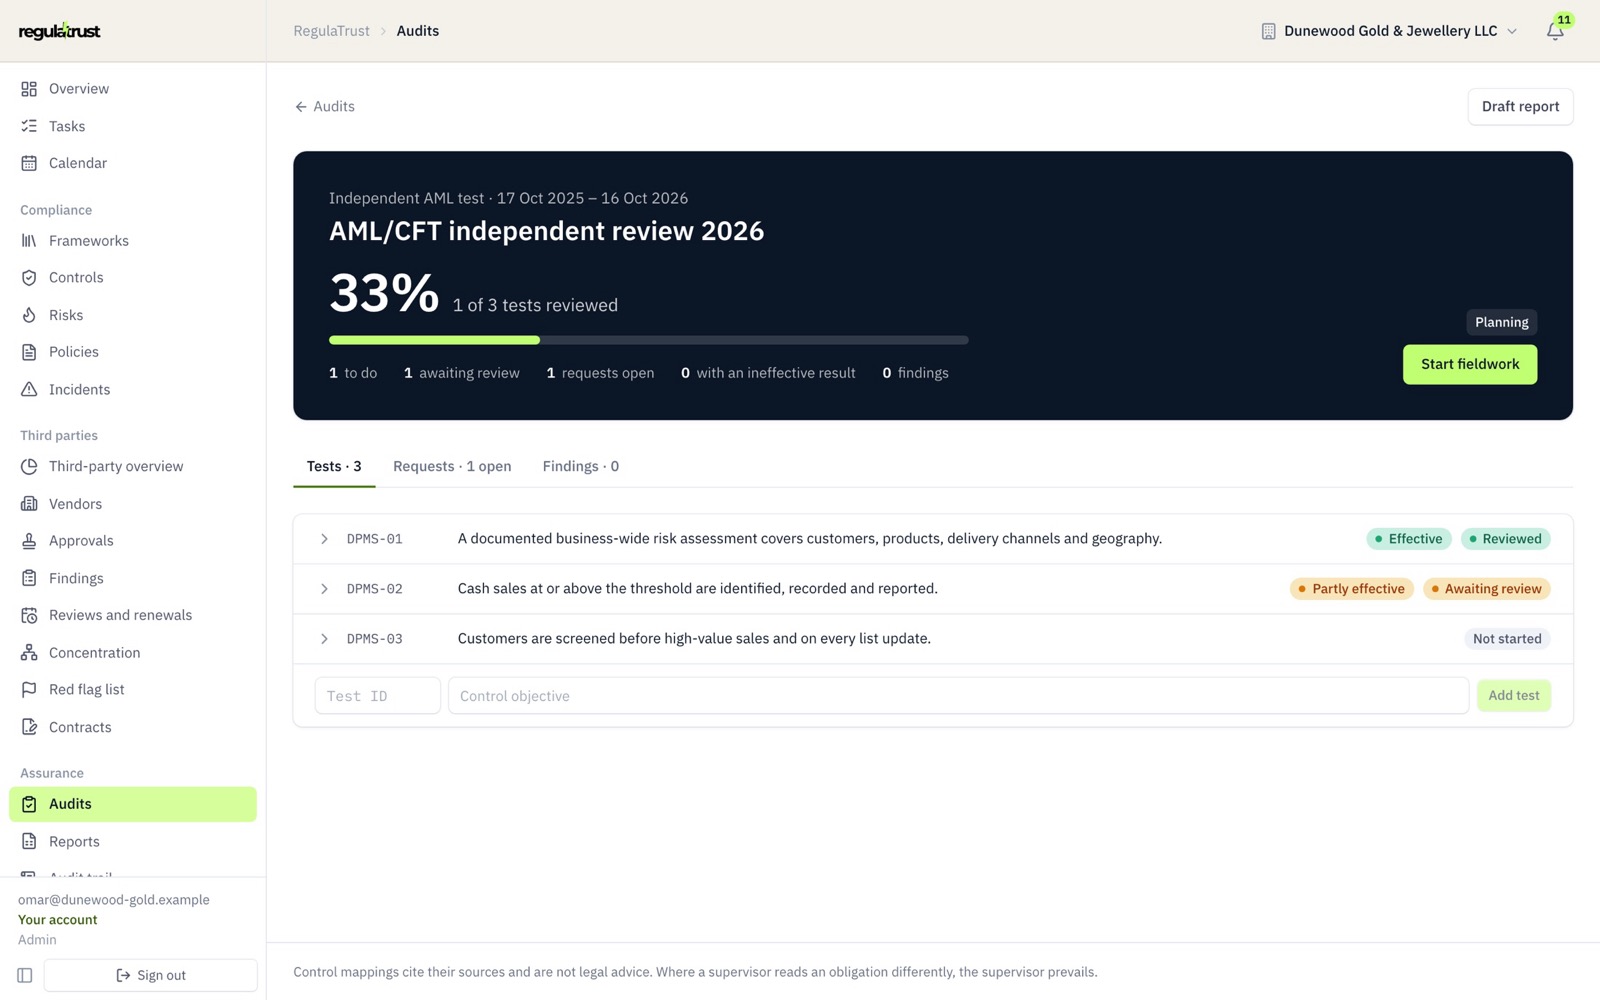Open the Reports document icon
This screenshot has height=1000, width=1600.
[29, 842]
